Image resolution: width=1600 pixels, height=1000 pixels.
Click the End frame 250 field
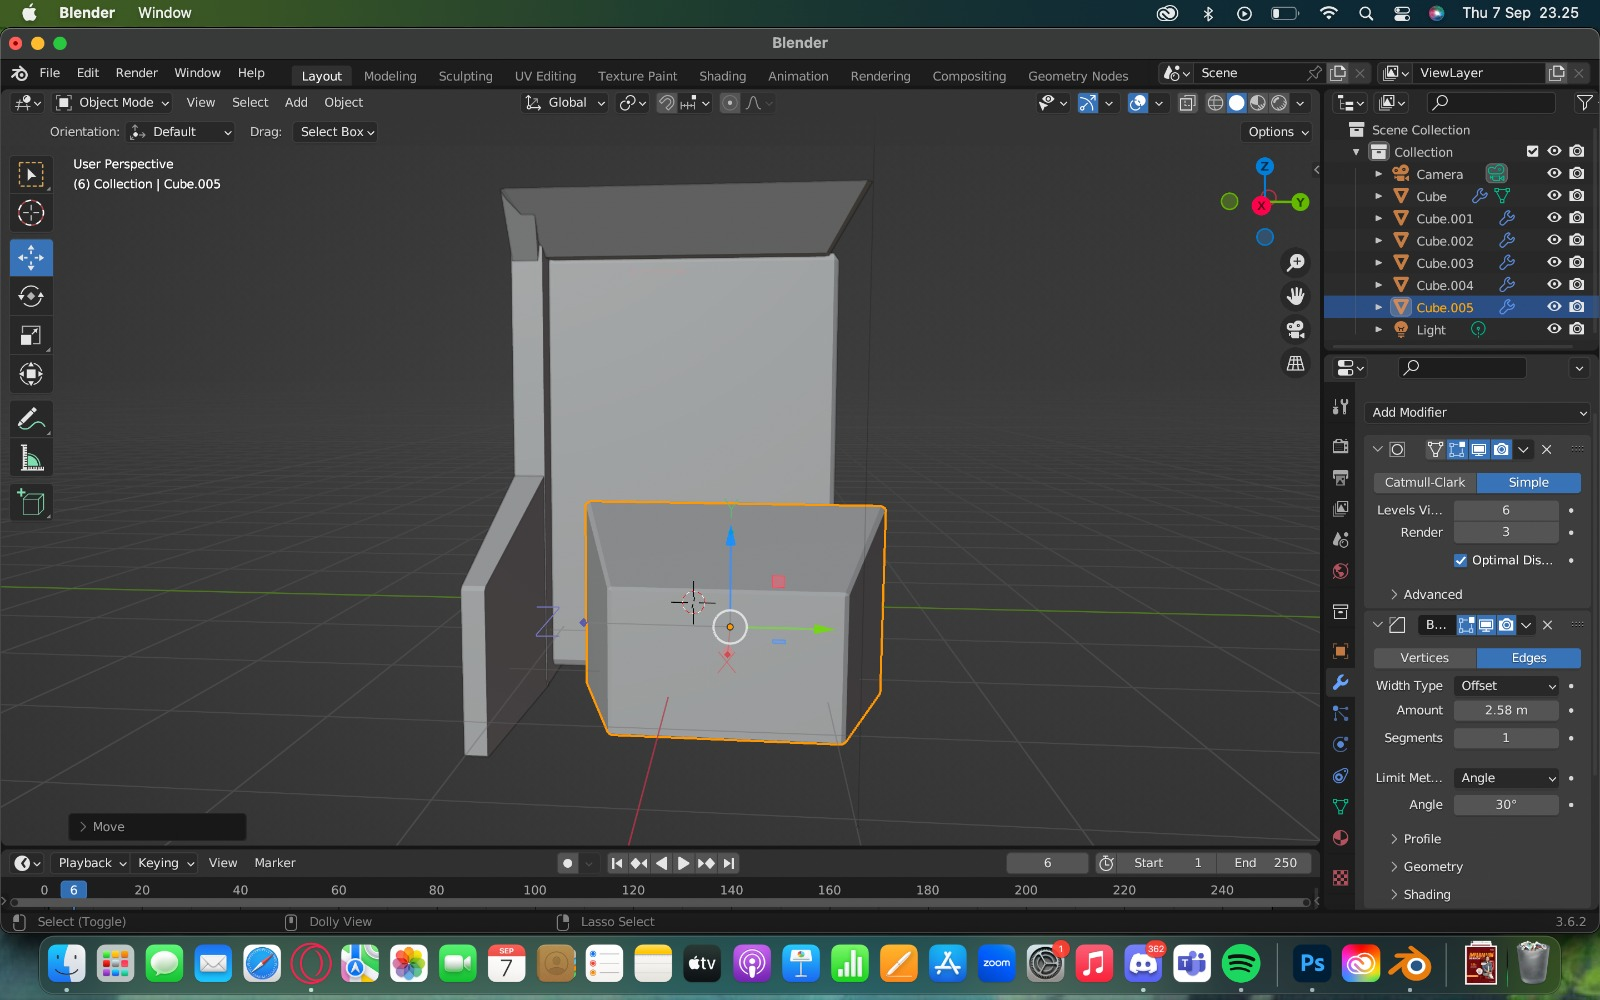point(1265,863)
